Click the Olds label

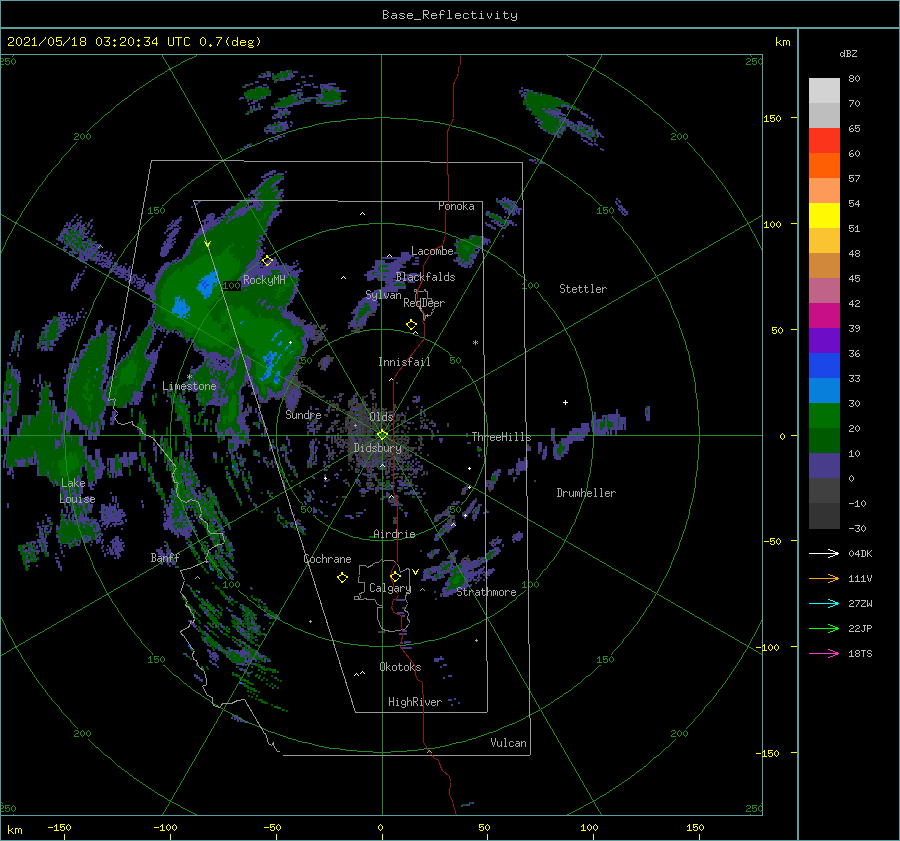tap(381, 416)
